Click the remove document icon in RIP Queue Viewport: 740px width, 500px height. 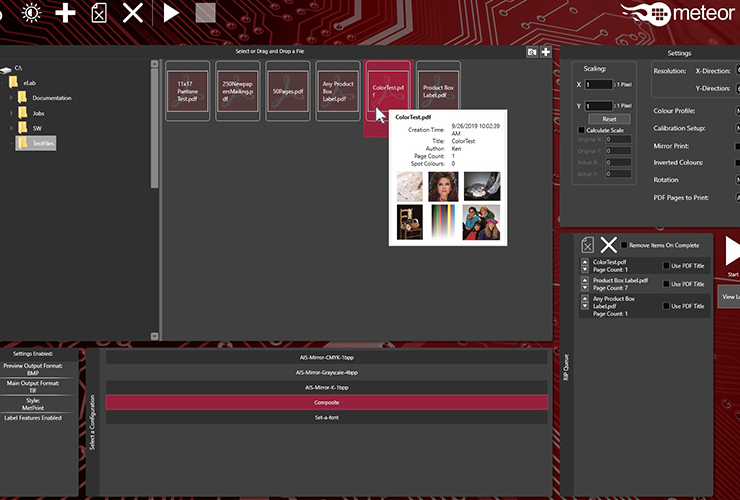click(x=588, y=245)
